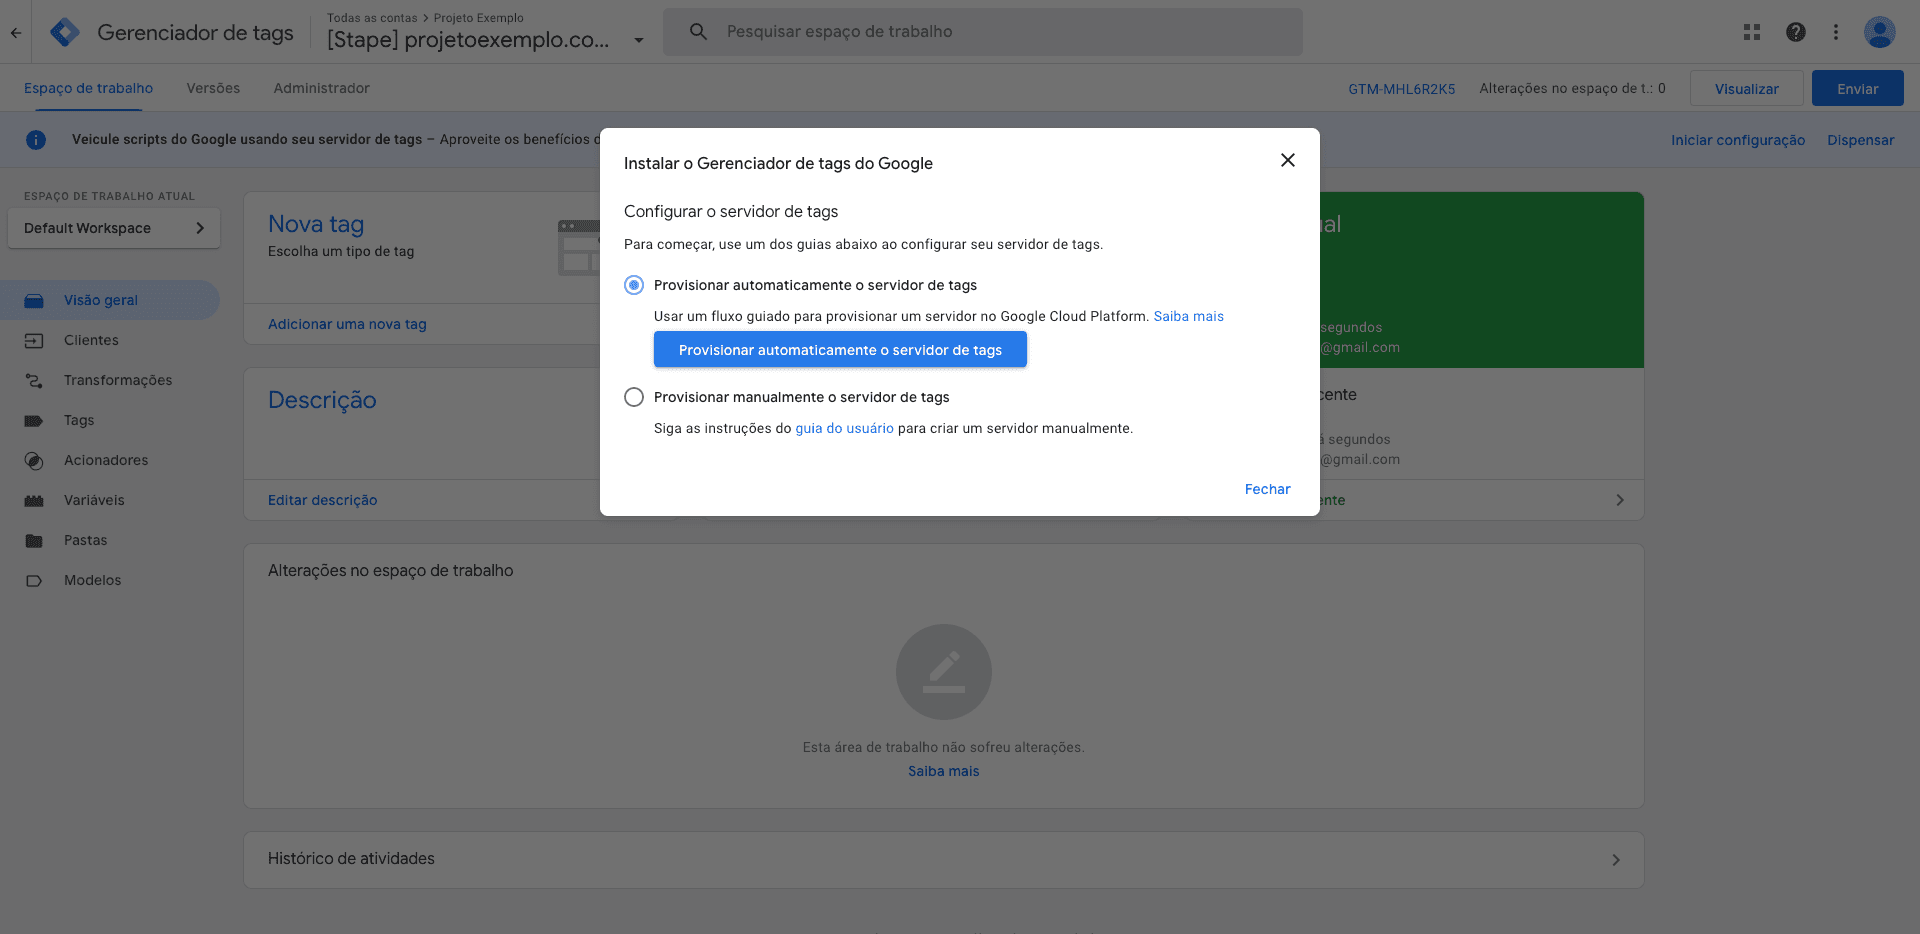This screenshot has height=934, width=1920.
Task: Switch to the Administrador tab
Action: [321, 88]
